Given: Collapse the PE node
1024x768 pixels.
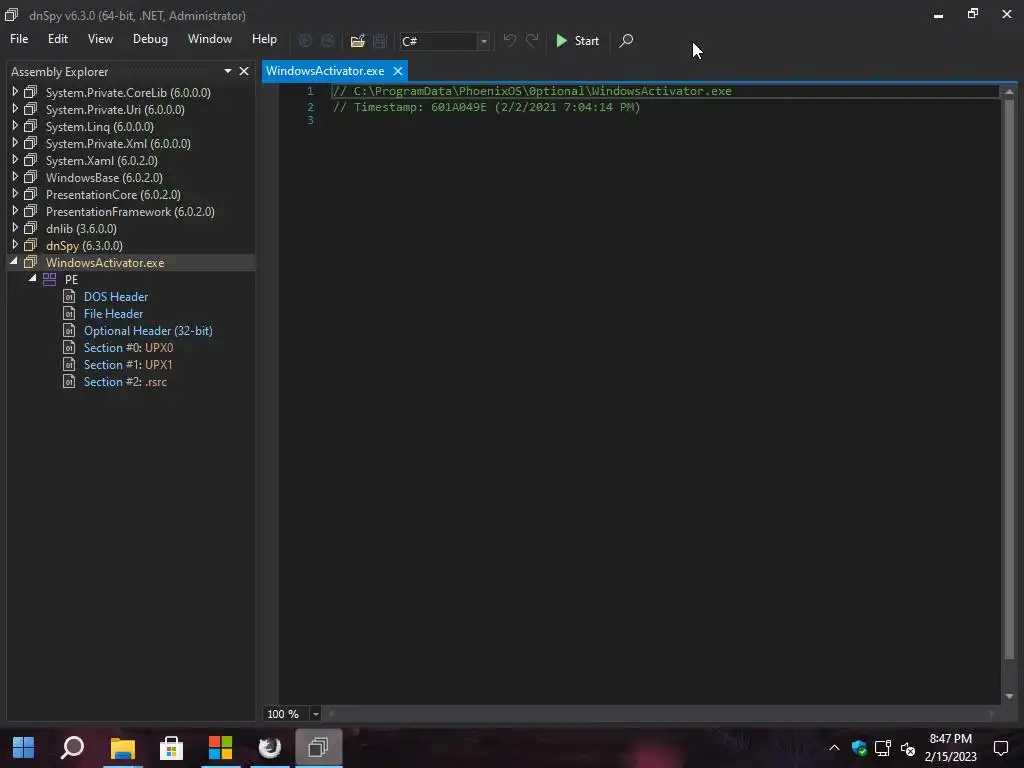Looking at the screenshot, I should click(x=32, y=279).
